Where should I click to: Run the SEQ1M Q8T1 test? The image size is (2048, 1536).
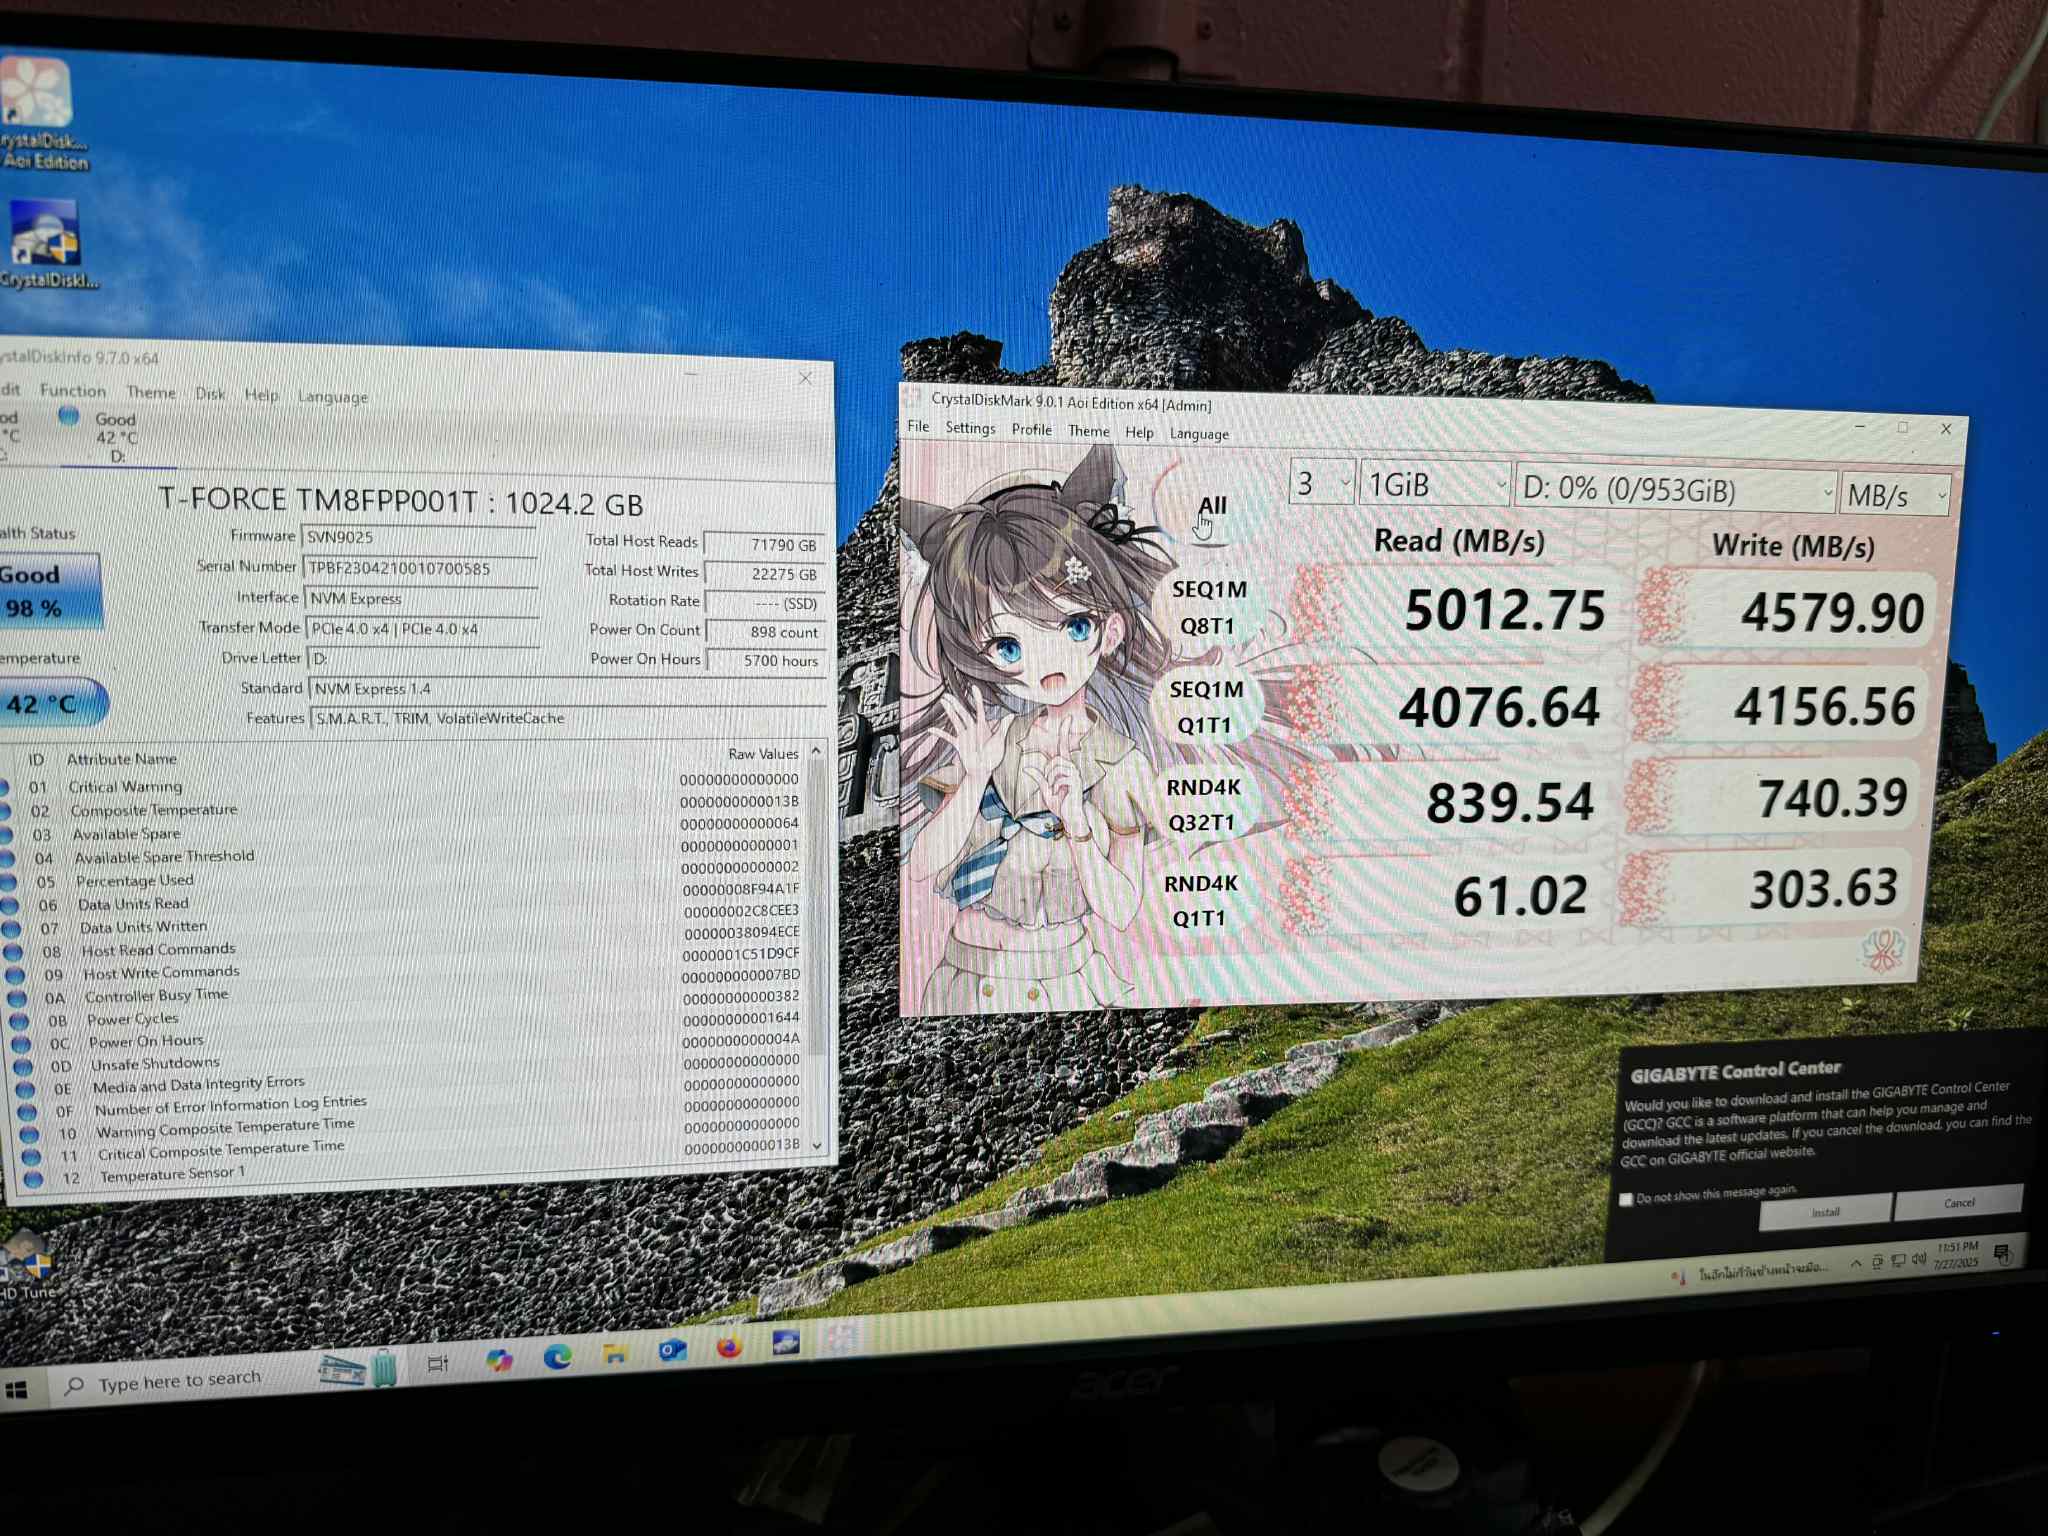click(1208, 608)
